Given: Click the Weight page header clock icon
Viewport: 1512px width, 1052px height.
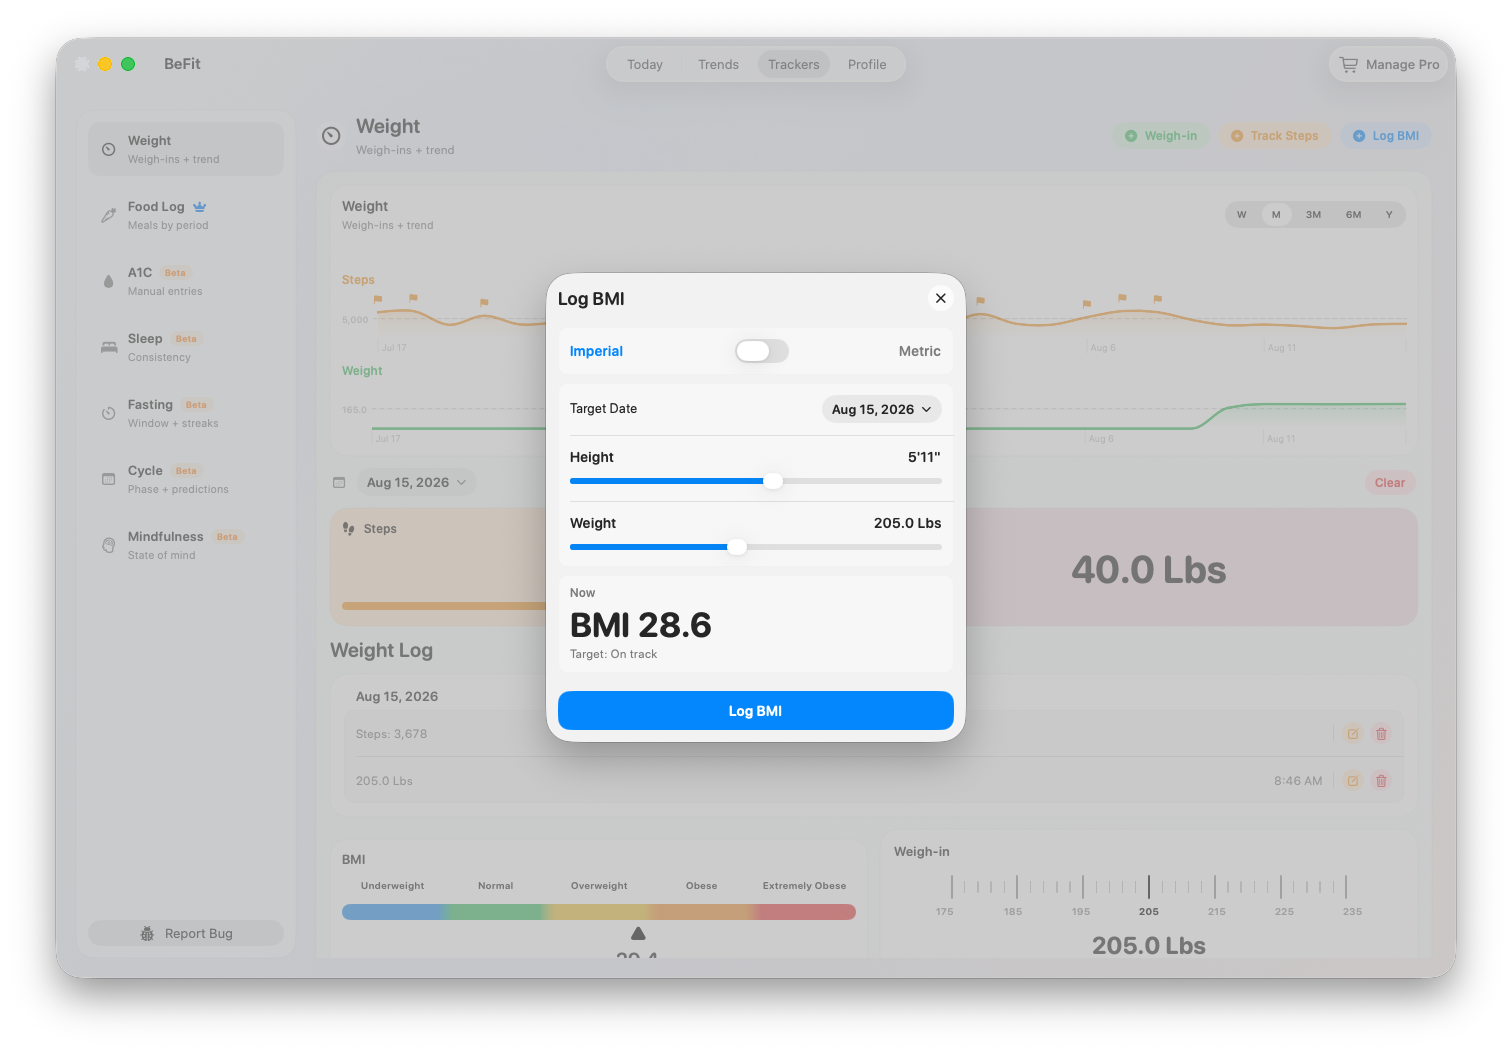Looking at the screenshot, I should [331, 136].
